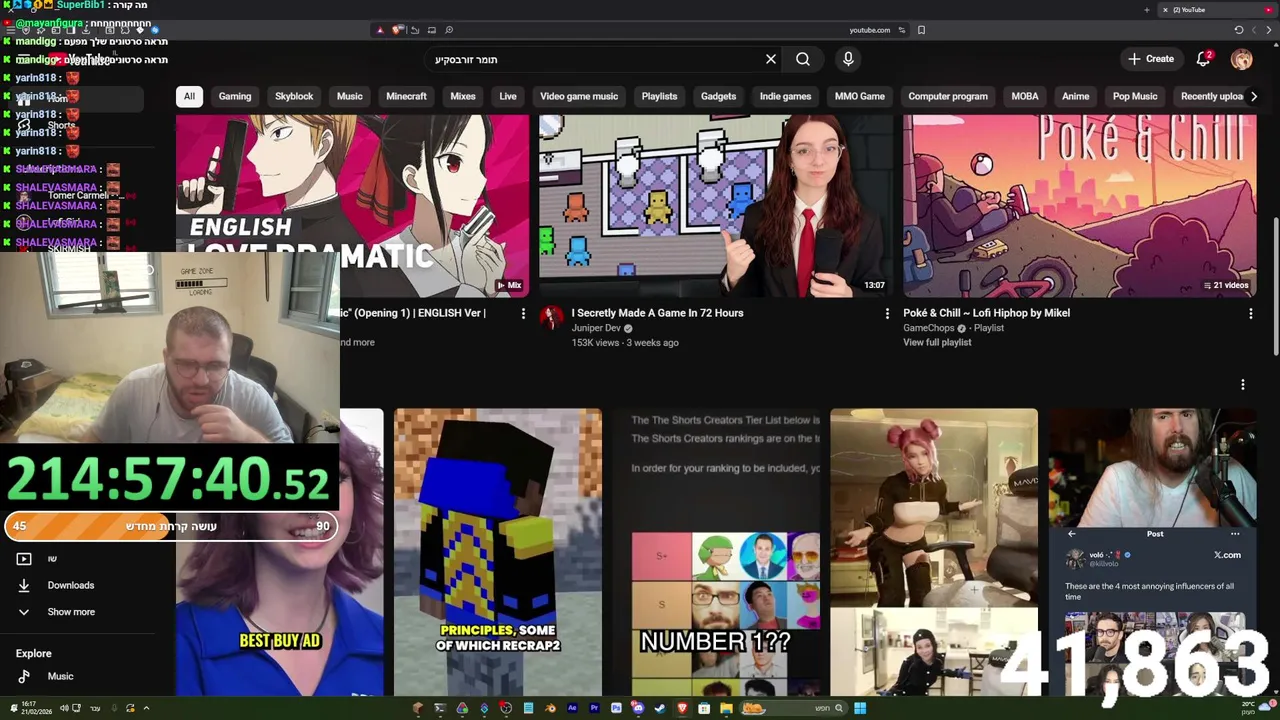
Task: Clear the YouTube search box text
Action: click(x=771, y=59)
